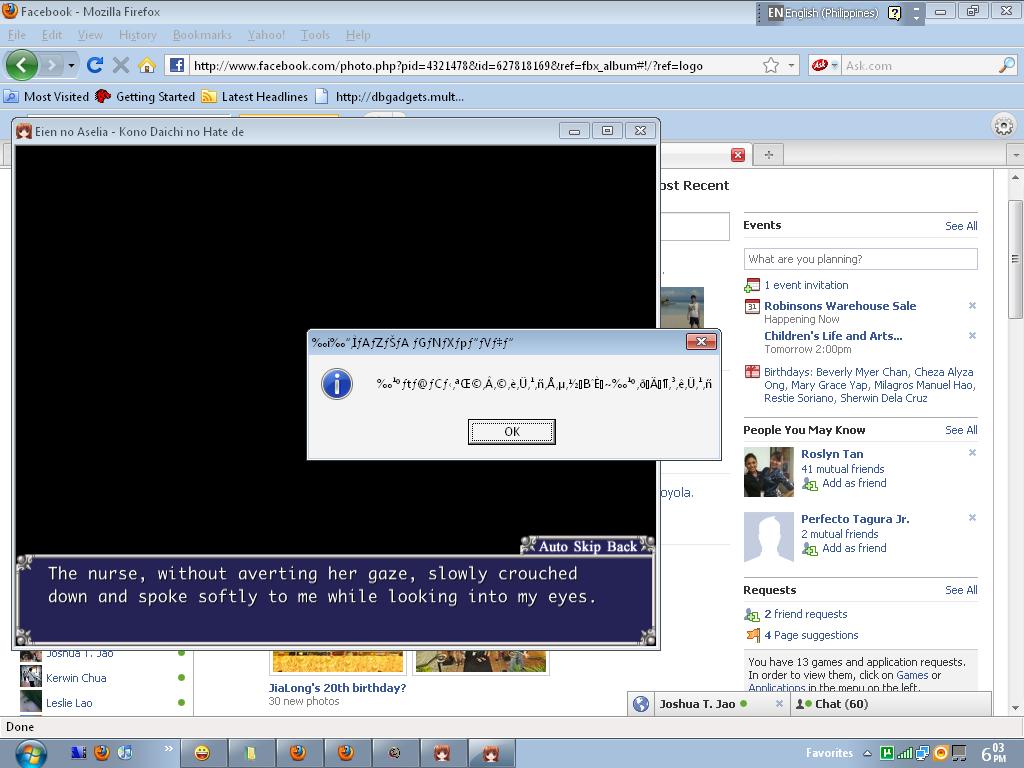Reload the page with the refresh icon
This screenshot has width=1024, height=768.
(95, 65)
